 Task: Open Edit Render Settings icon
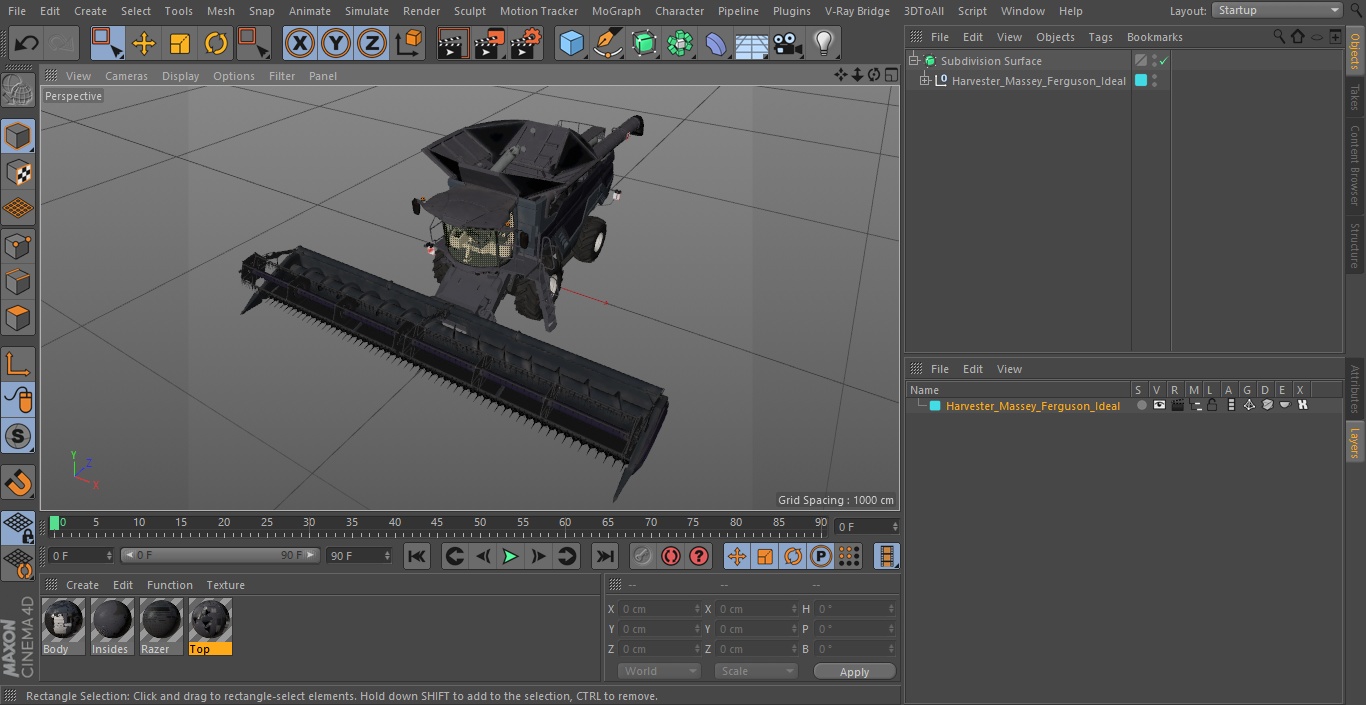coord(525,43)
